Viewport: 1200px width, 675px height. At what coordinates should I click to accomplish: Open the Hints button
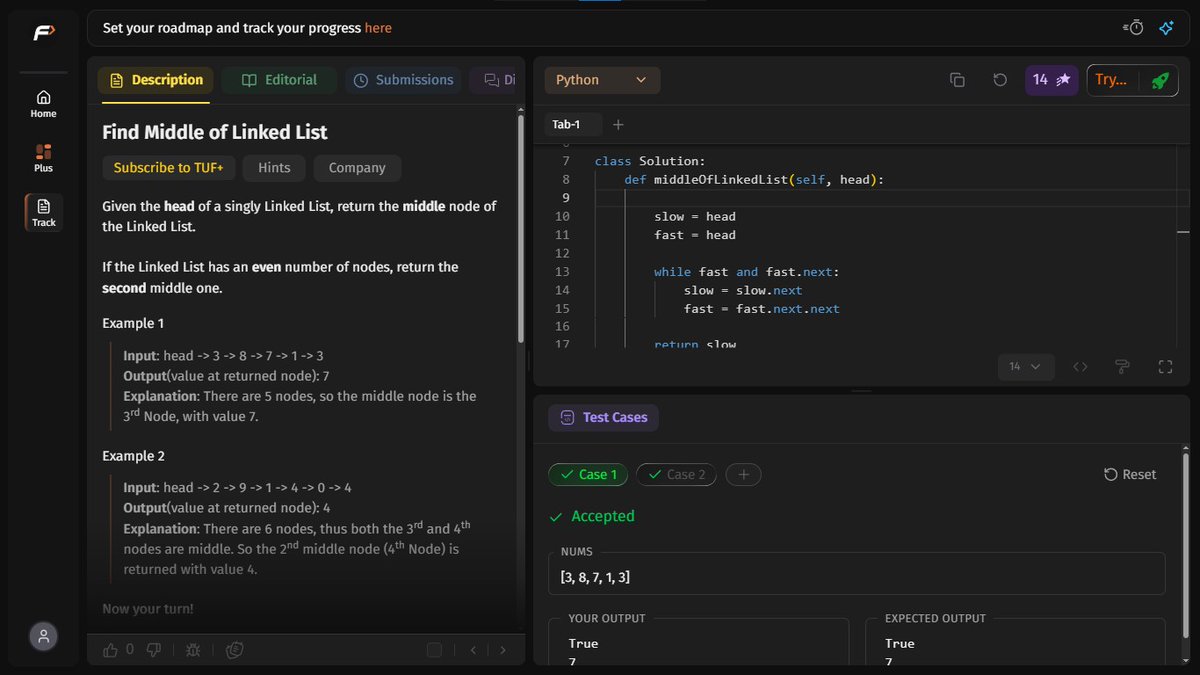pos(274,168)
